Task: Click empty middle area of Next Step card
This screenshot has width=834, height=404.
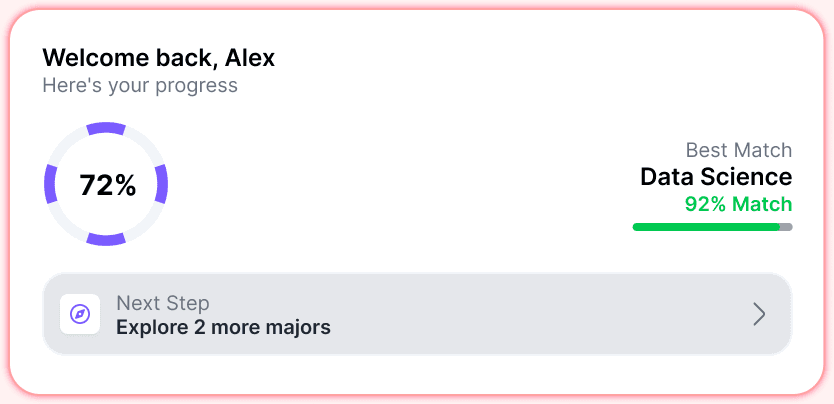Action: [532, 314]
